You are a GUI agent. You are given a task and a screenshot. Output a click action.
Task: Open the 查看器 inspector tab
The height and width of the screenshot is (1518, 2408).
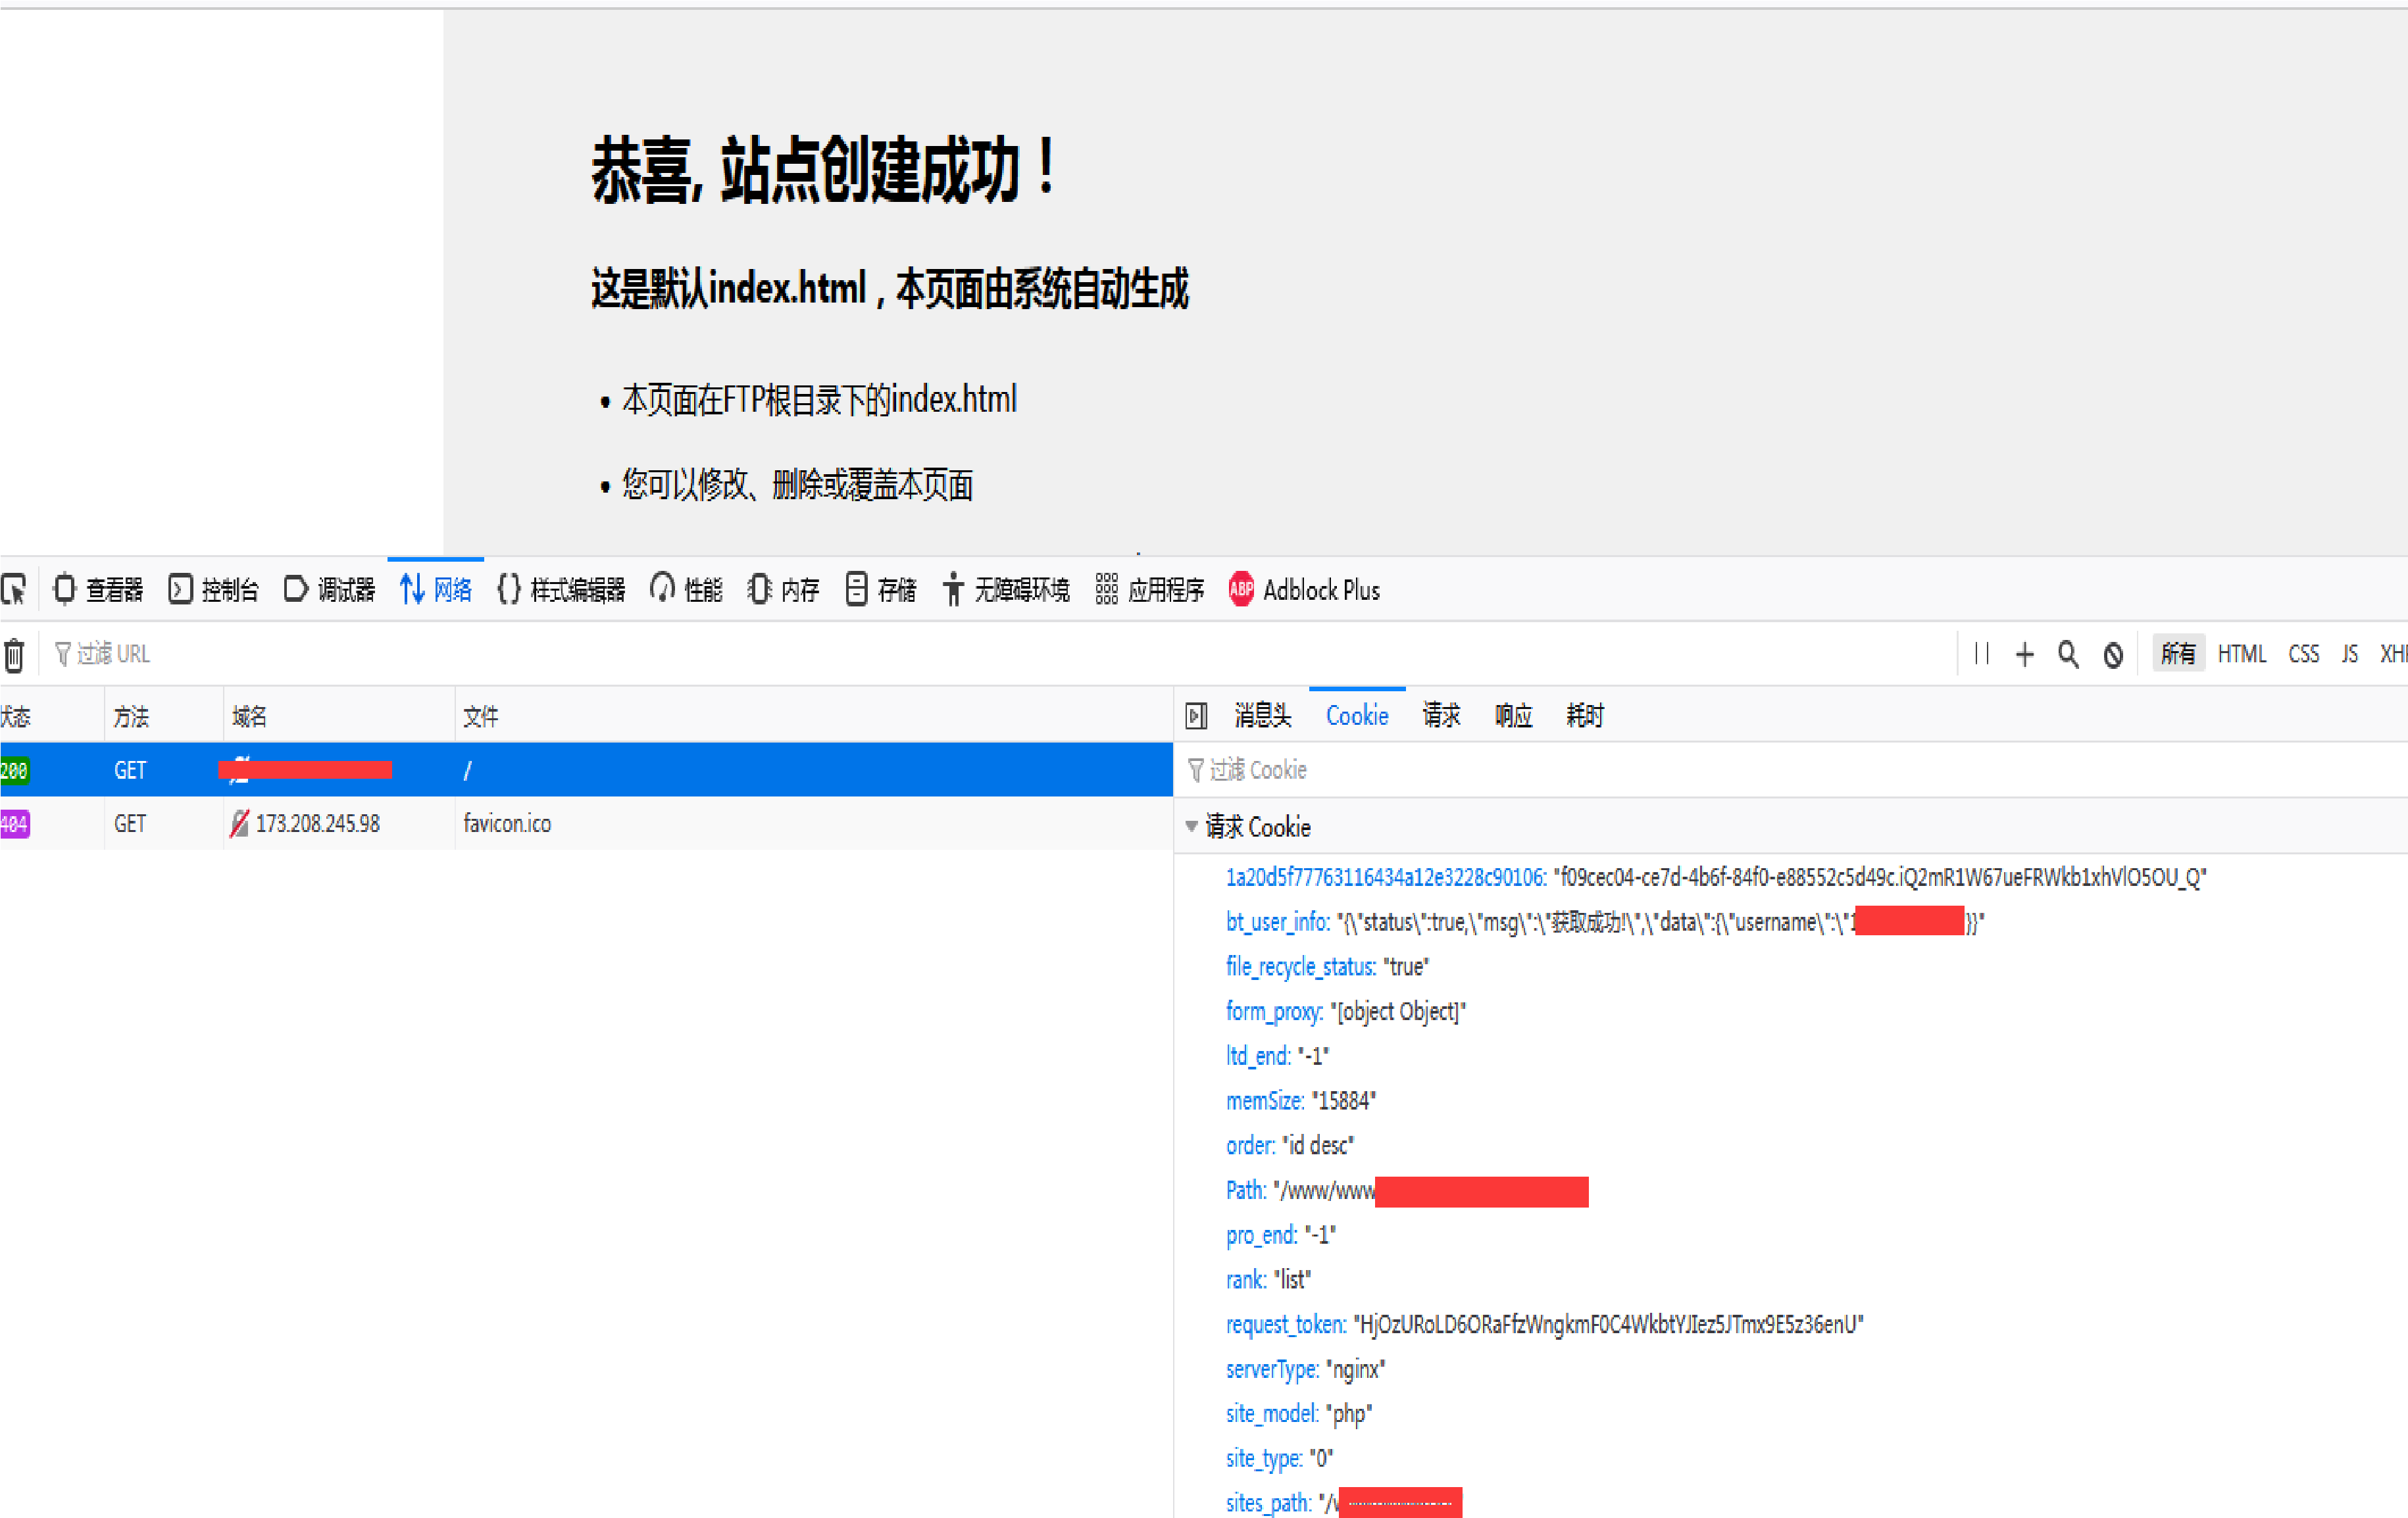point(98,590)
